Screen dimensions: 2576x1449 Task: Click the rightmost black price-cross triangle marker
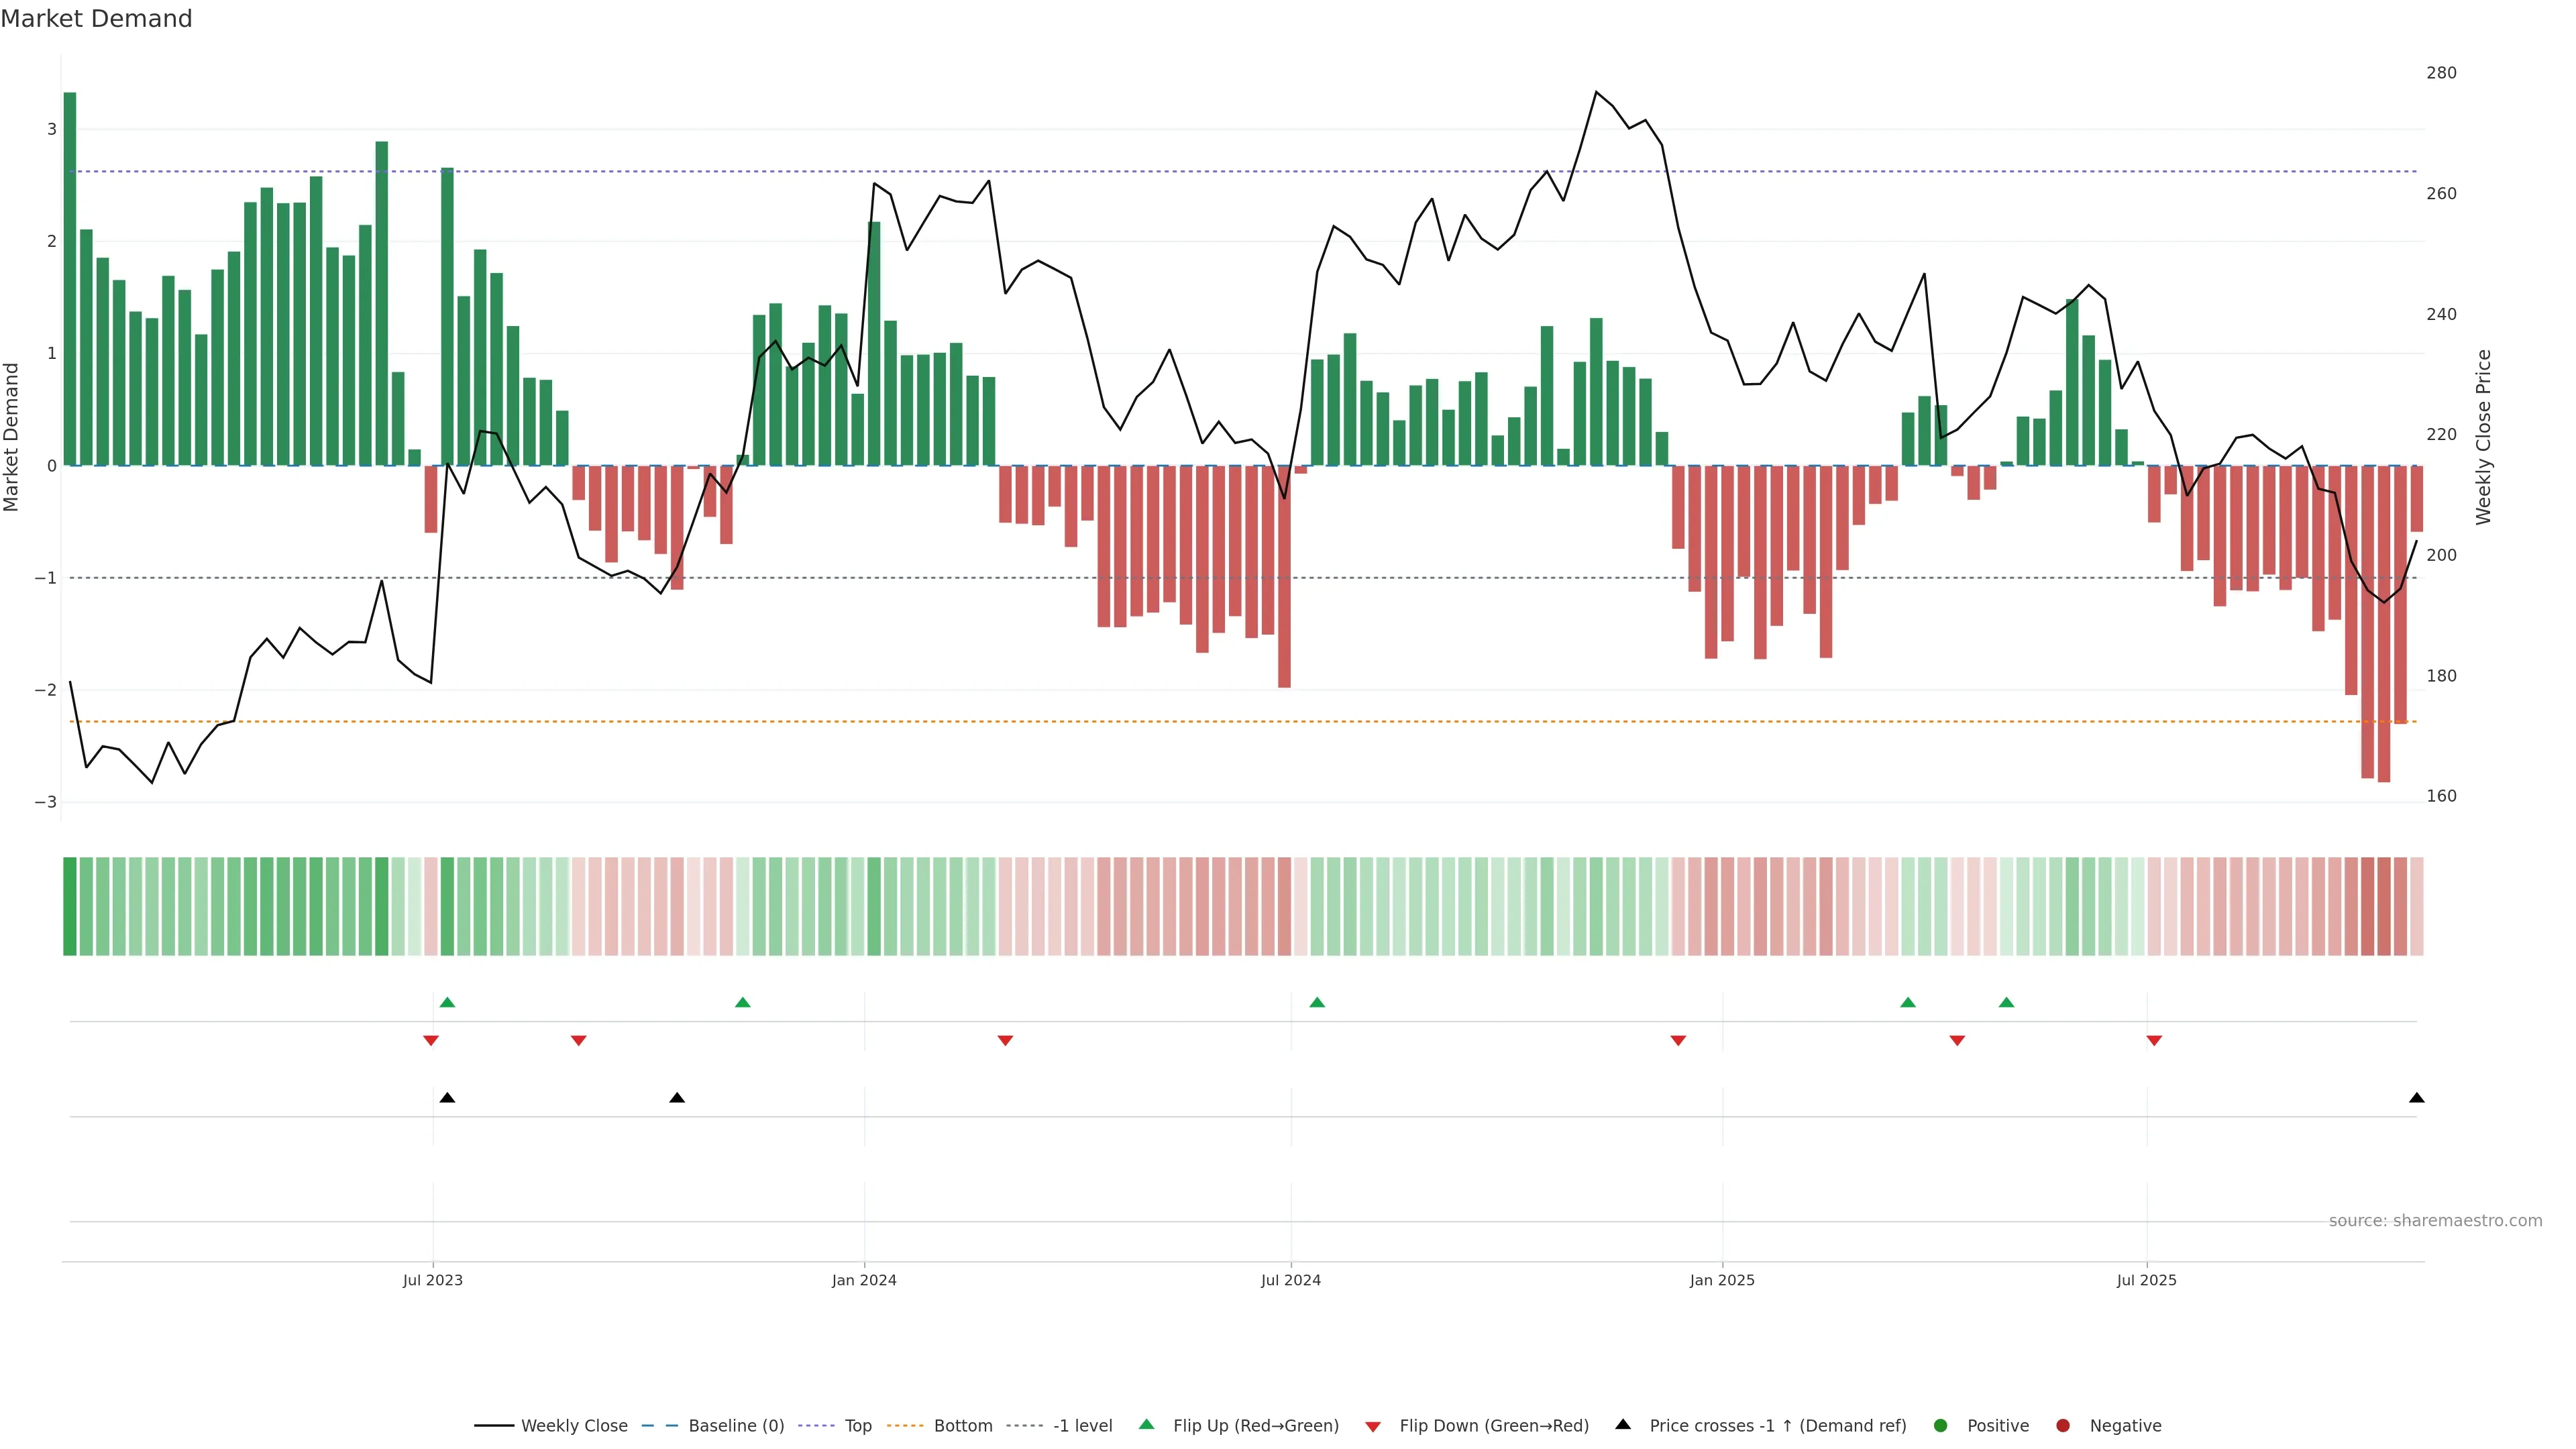[x=2416, y=1098]
